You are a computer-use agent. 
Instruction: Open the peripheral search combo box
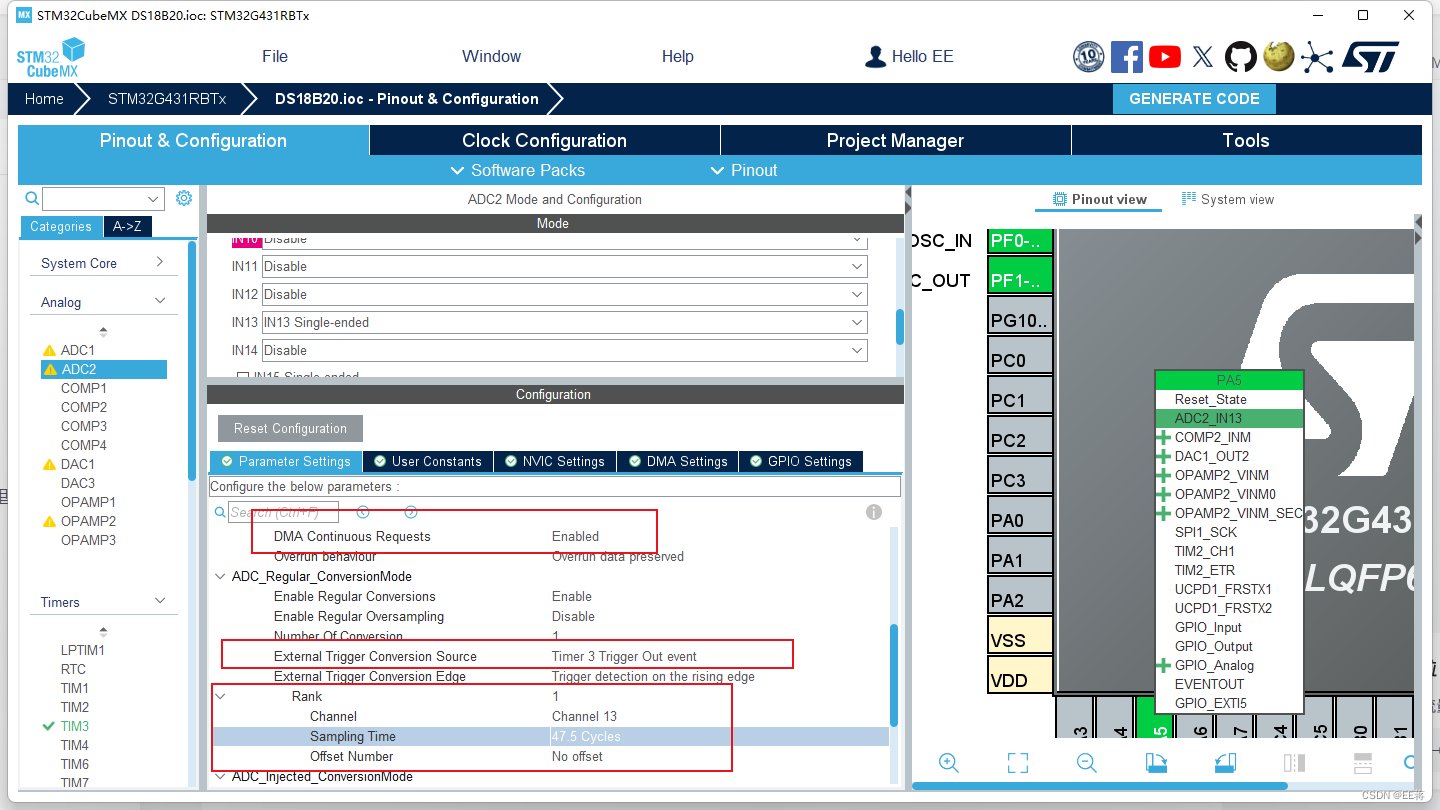[103, 199]
